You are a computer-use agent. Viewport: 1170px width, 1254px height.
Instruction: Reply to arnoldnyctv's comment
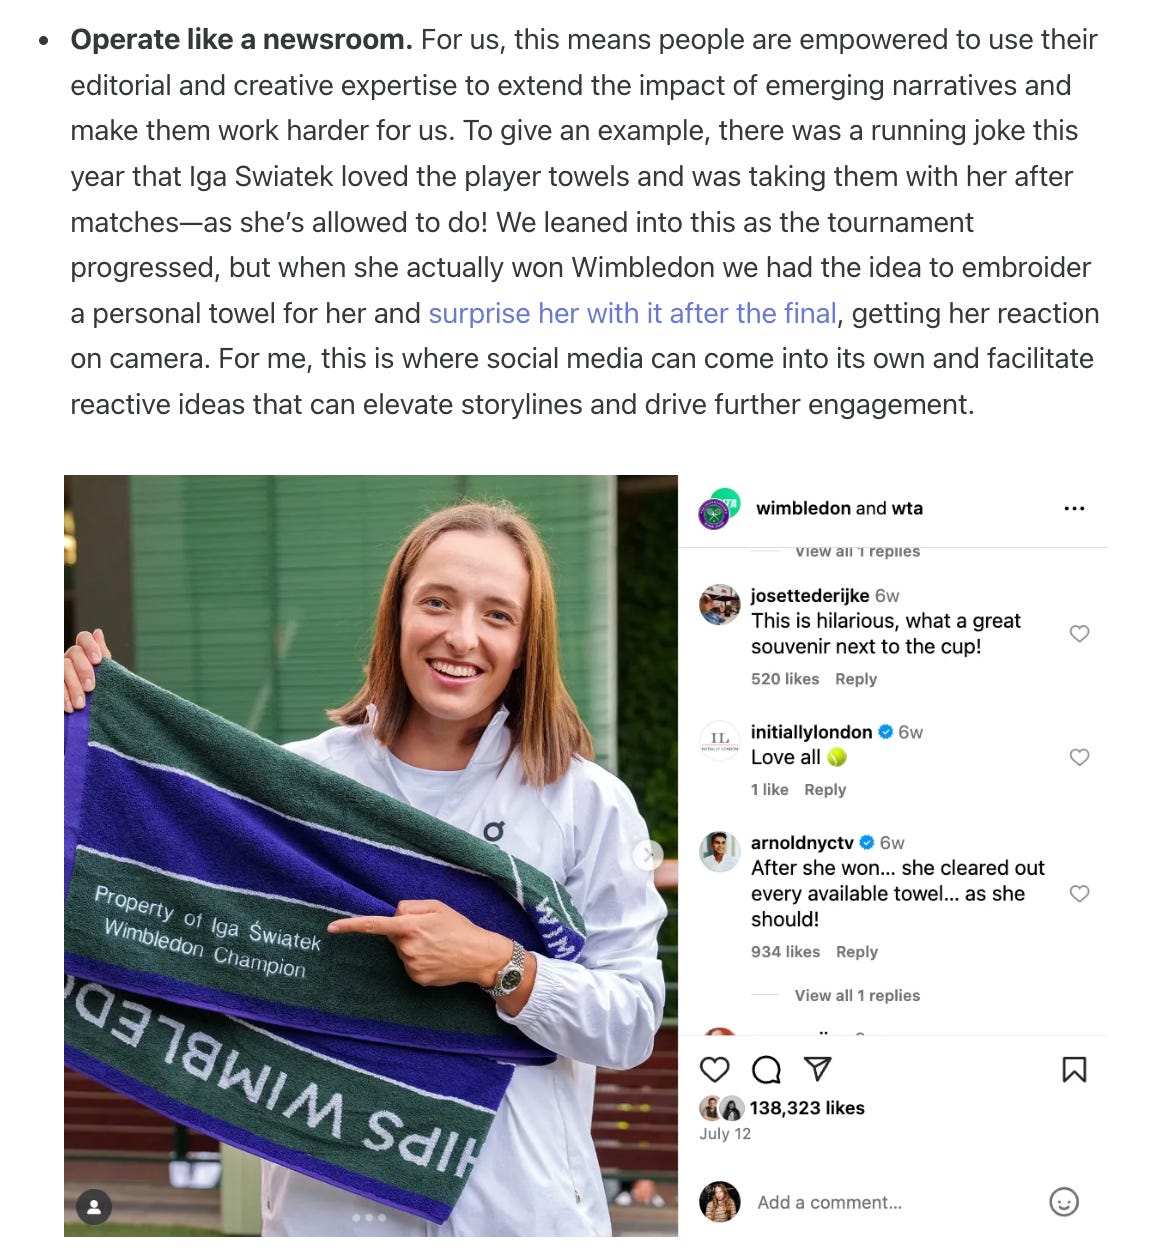coord(857,952)
